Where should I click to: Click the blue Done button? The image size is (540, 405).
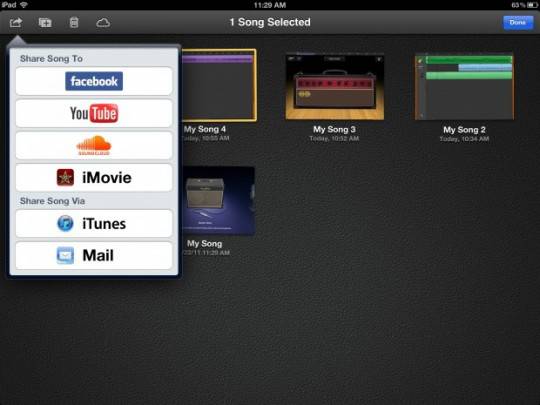click(x=518, y=23)
